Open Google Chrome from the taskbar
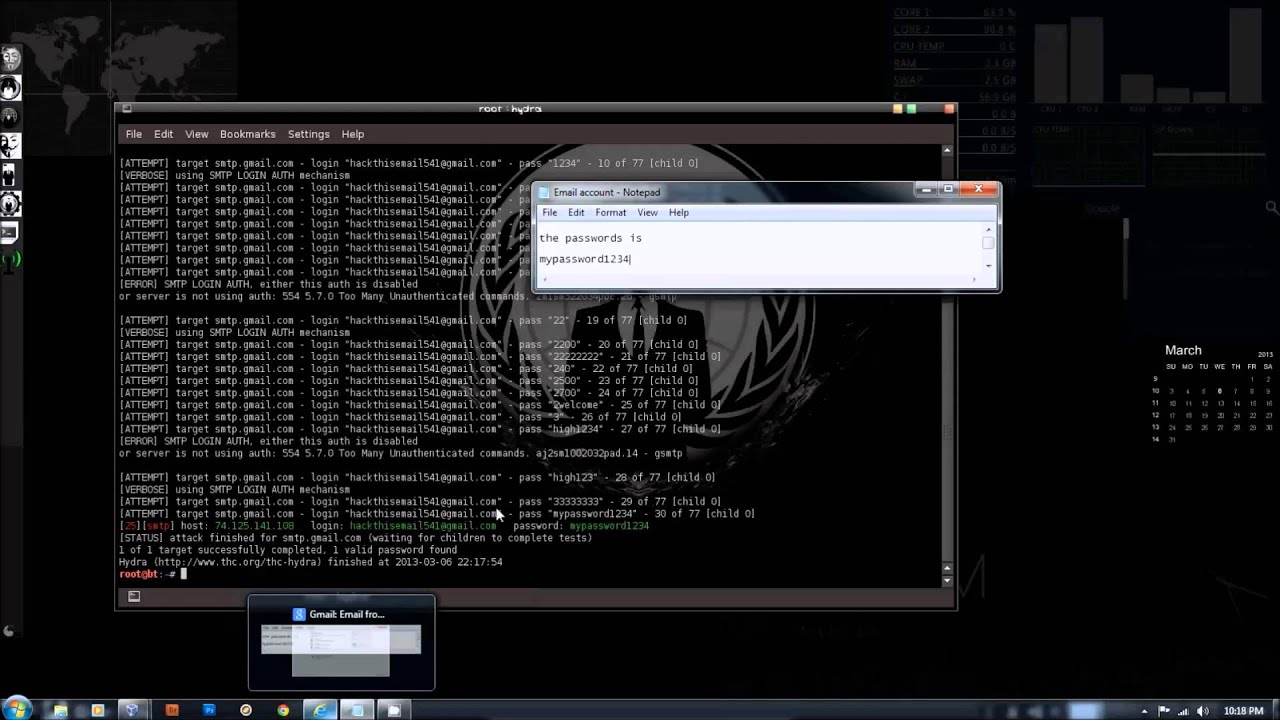The height and width of the screenshot is (720, 1280). click(x=283, y=710)
